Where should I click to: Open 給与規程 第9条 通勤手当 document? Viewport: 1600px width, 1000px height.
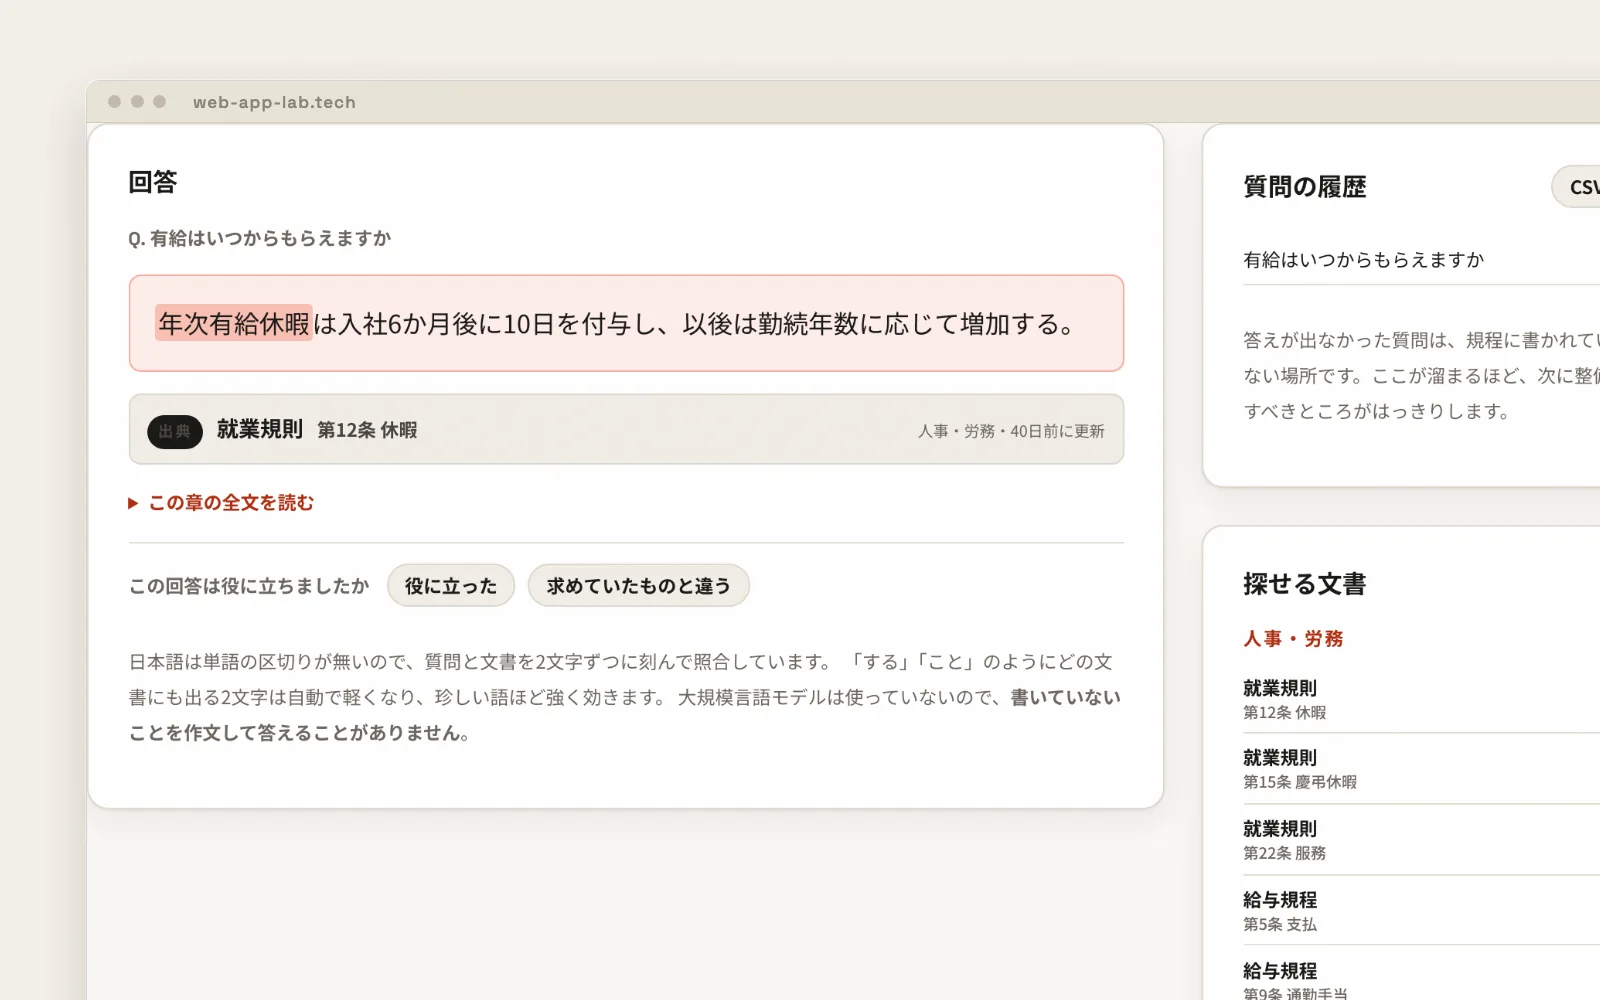(1421, 978)
